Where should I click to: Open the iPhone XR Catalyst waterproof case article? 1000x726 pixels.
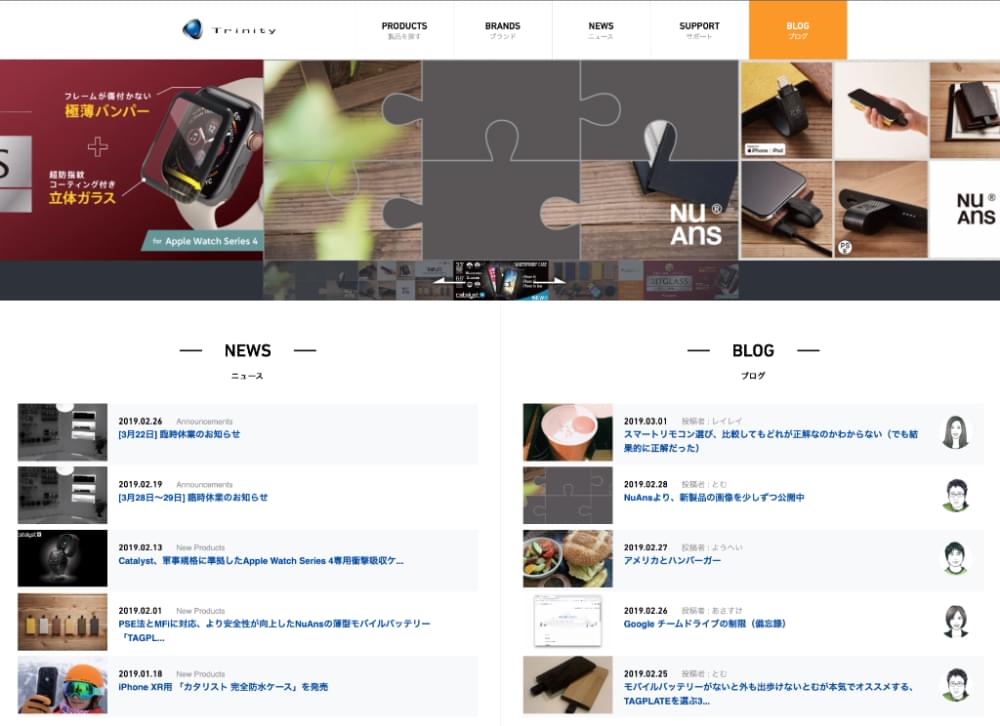(x=223, y=687)
